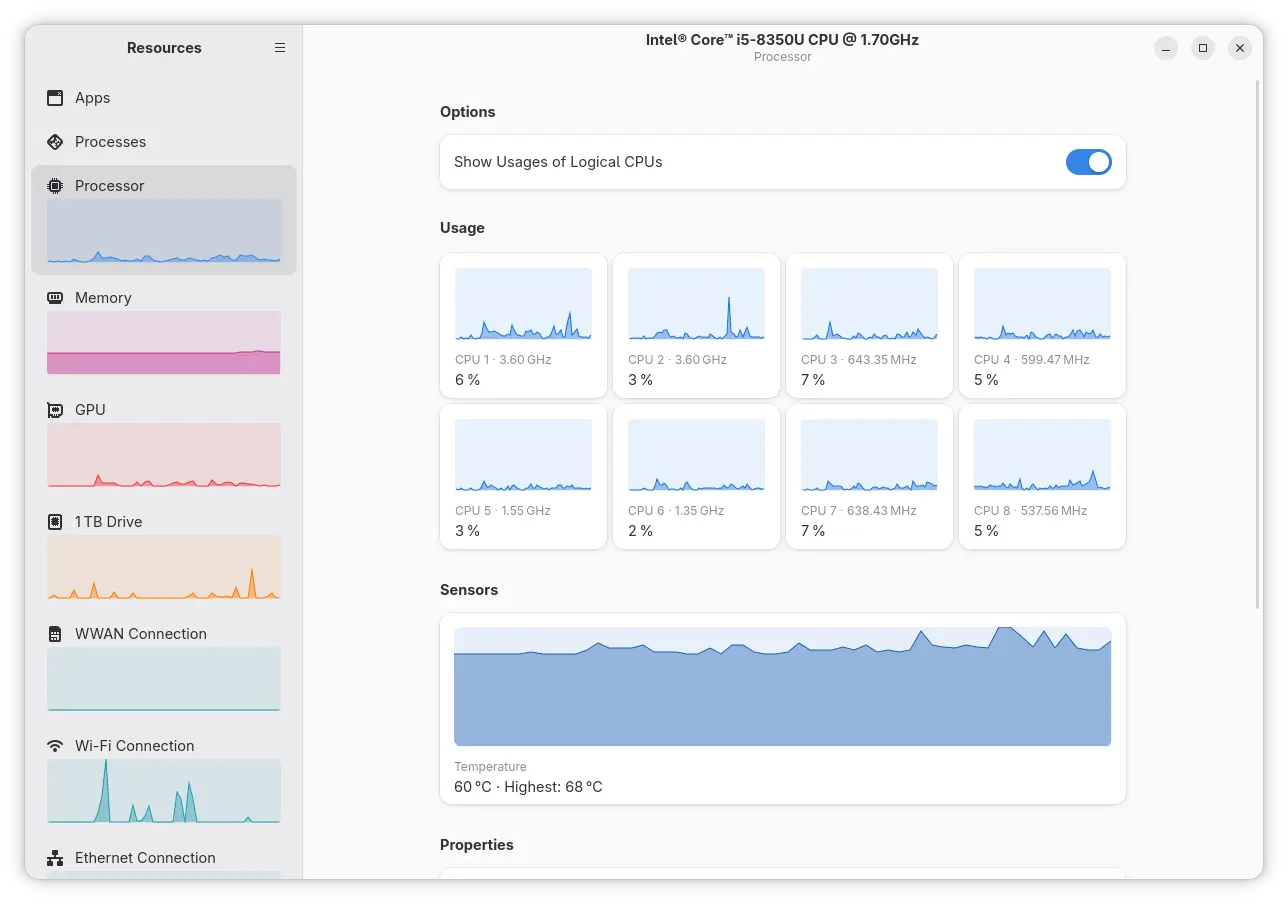Click the Processor chip icon
Screen dimensions: 1288x904
click(55, 186)
